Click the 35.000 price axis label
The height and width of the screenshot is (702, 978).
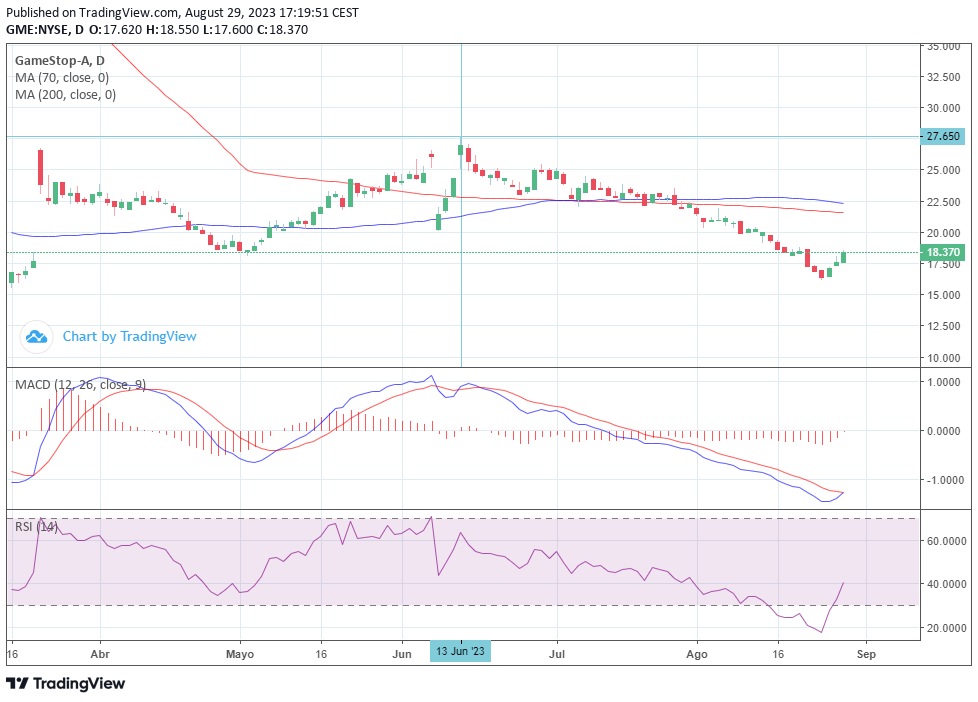point(943,46)
